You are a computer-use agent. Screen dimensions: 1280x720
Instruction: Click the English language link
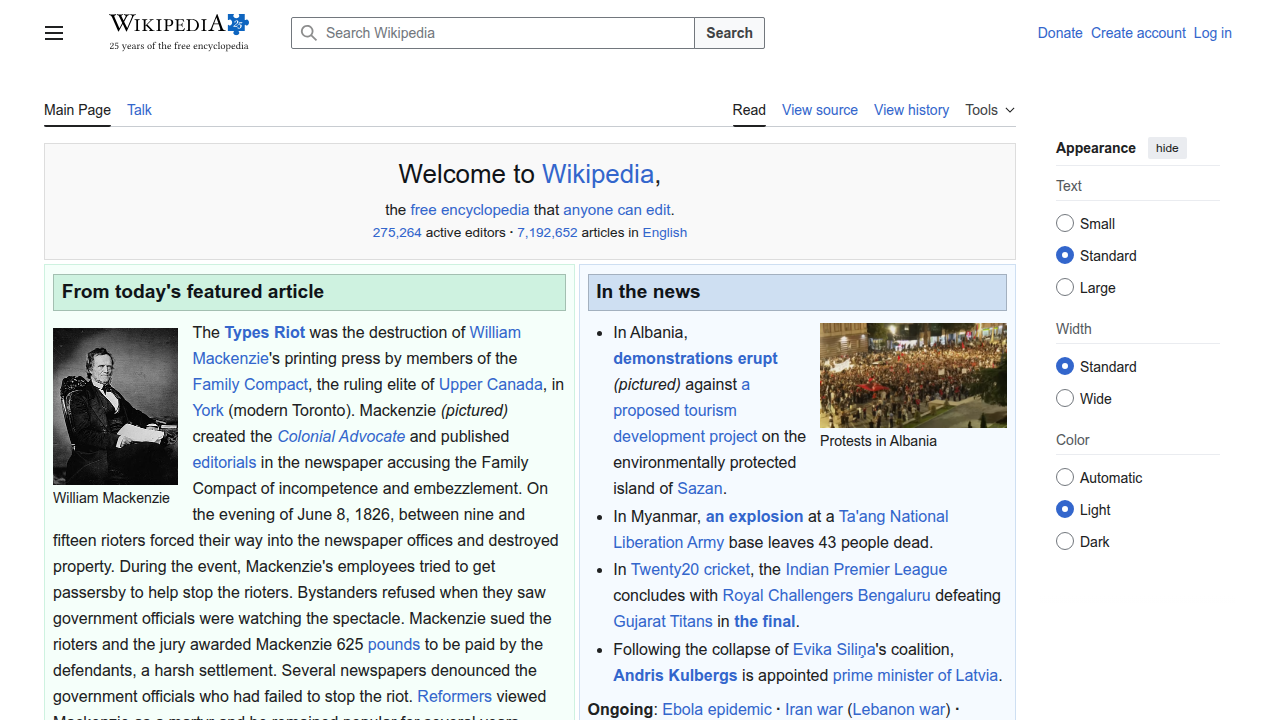tap(665, 232)
